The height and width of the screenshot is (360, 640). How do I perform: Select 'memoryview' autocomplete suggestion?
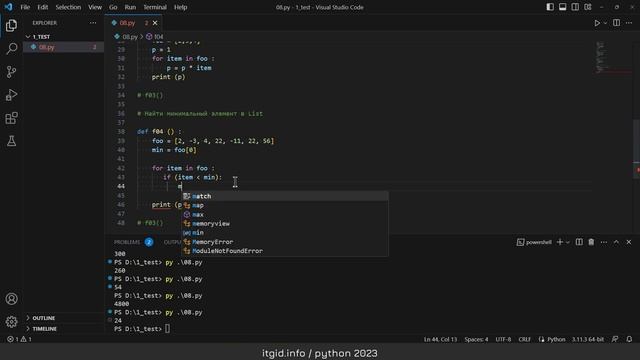tap(285, 224)
